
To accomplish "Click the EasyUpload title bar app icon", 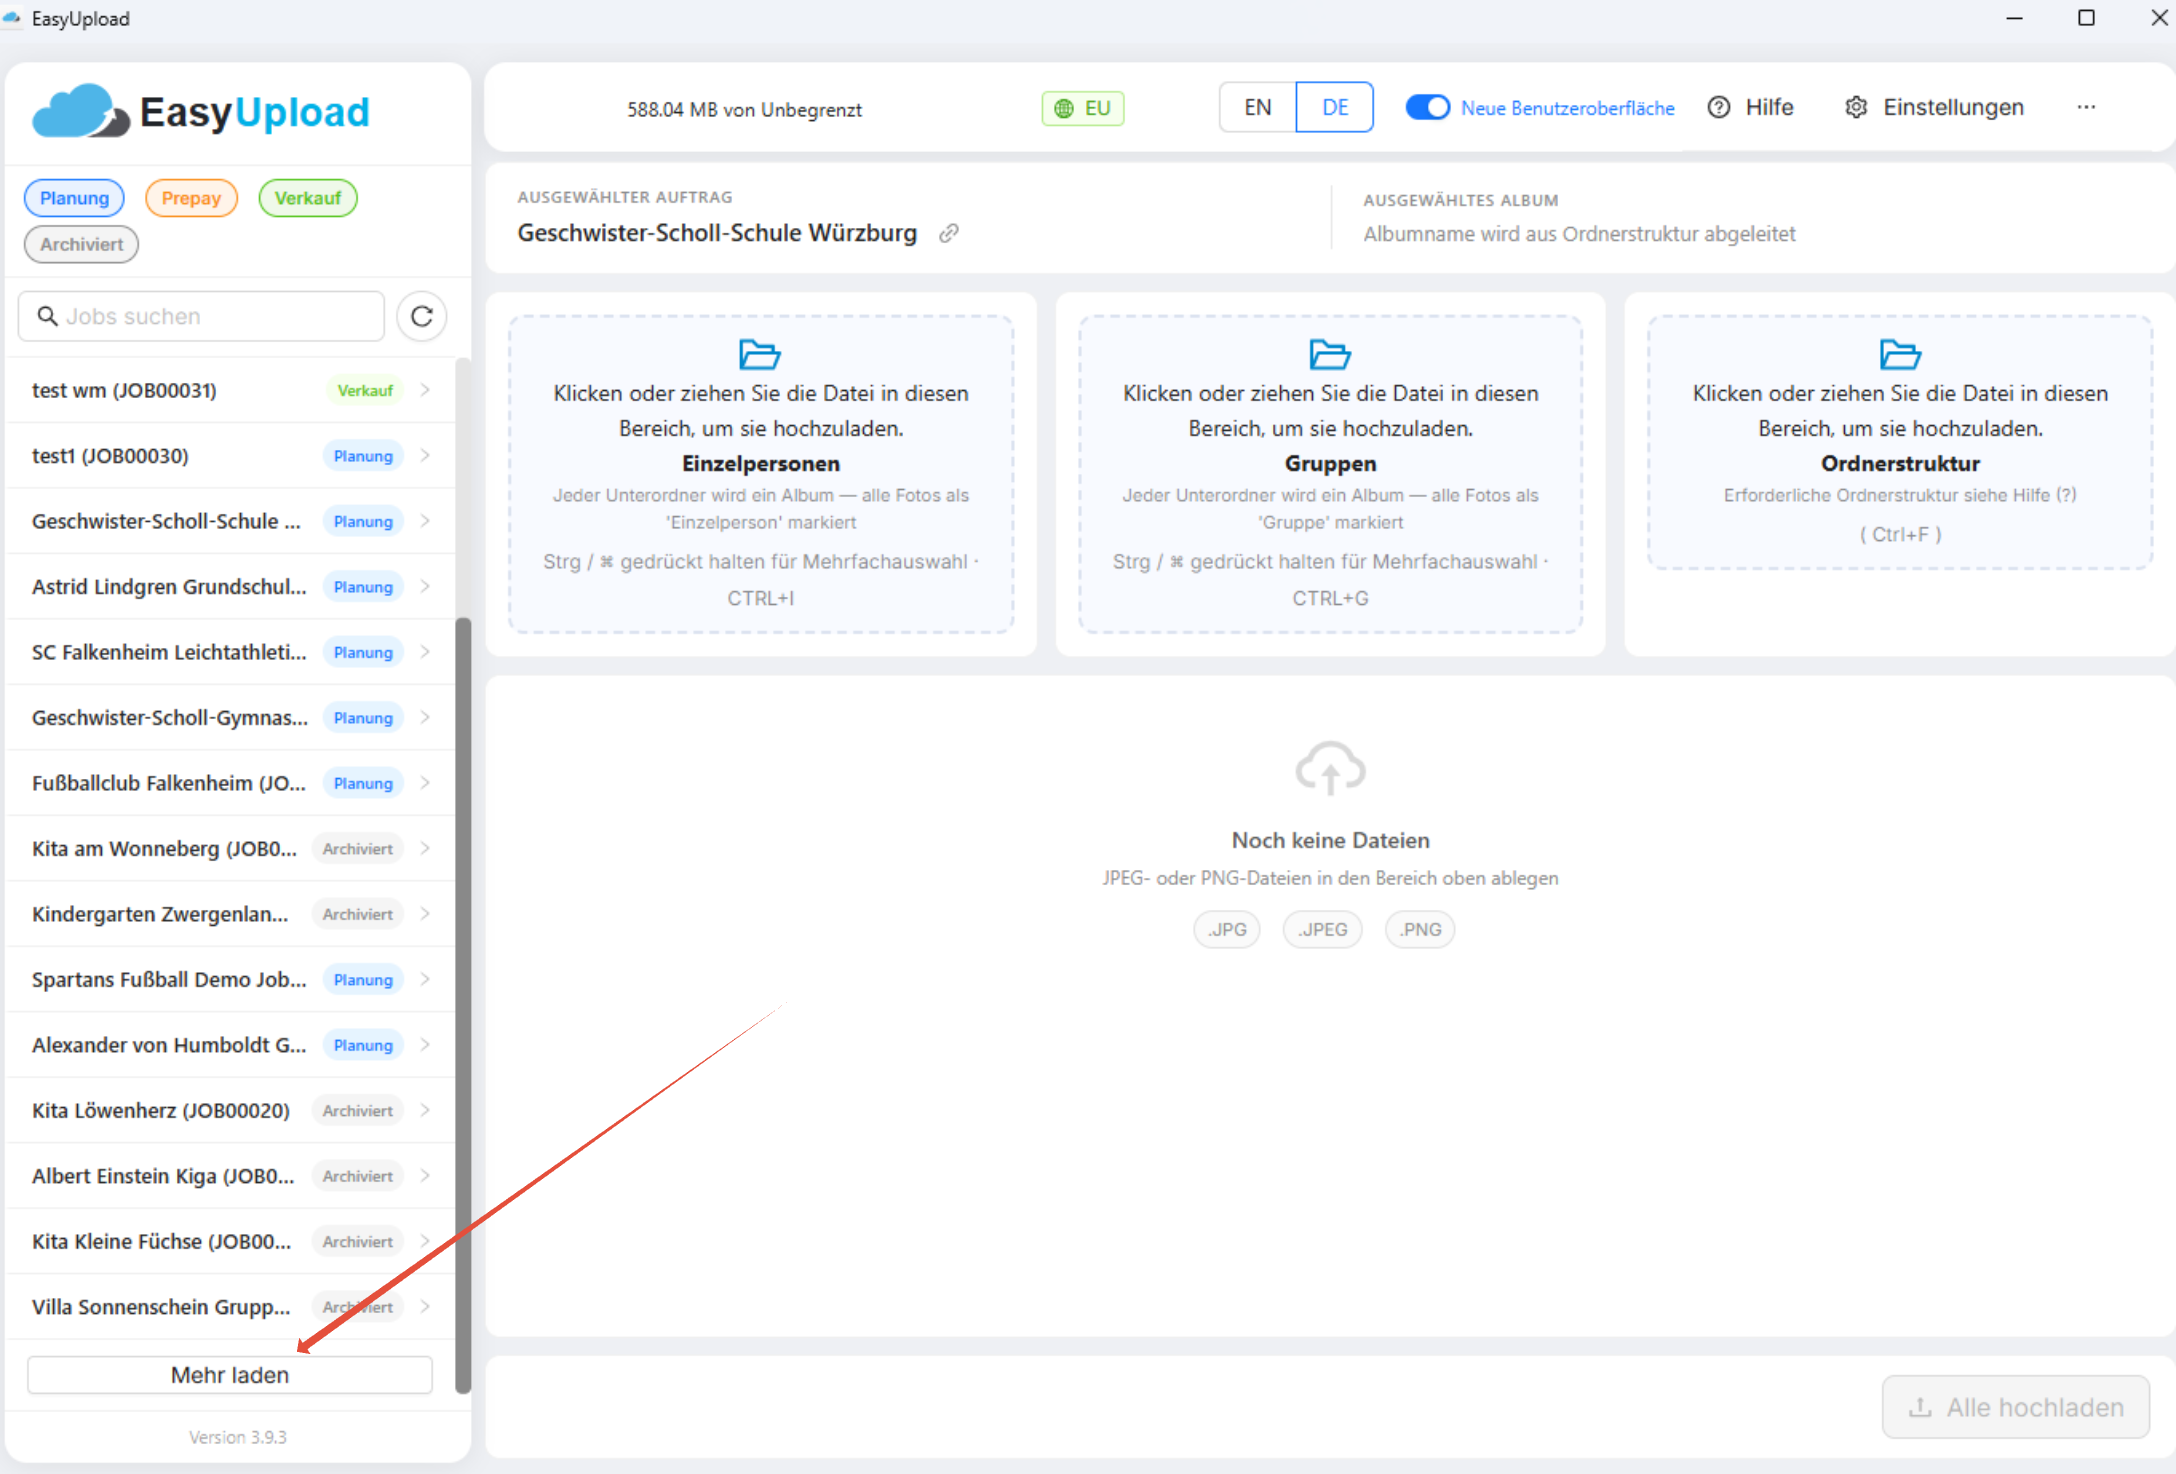I will pos(13,18).
